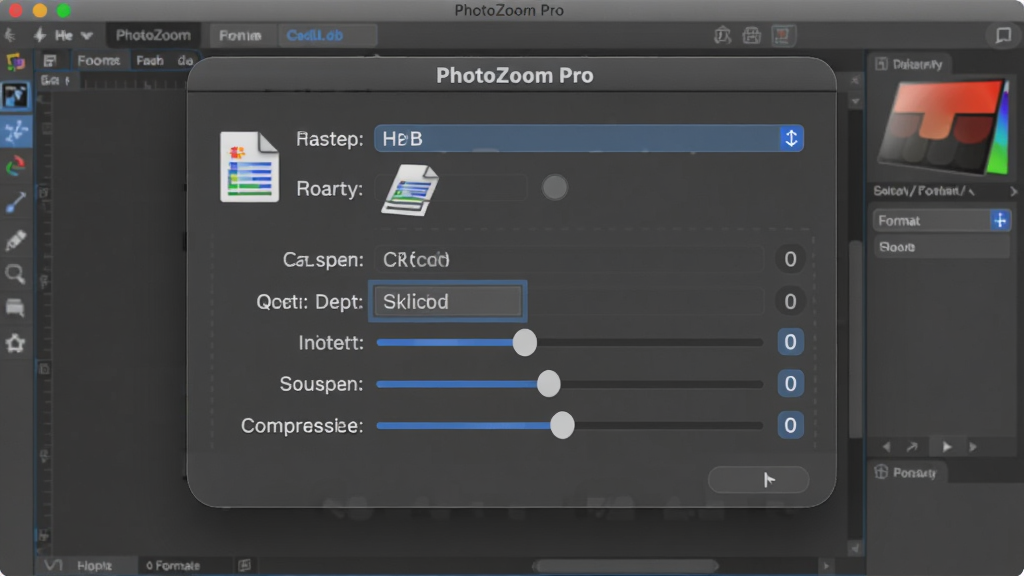Click the highlighted red toolbar icon
The width and height of the screenshot is (1024, 576).
(782, 35)
